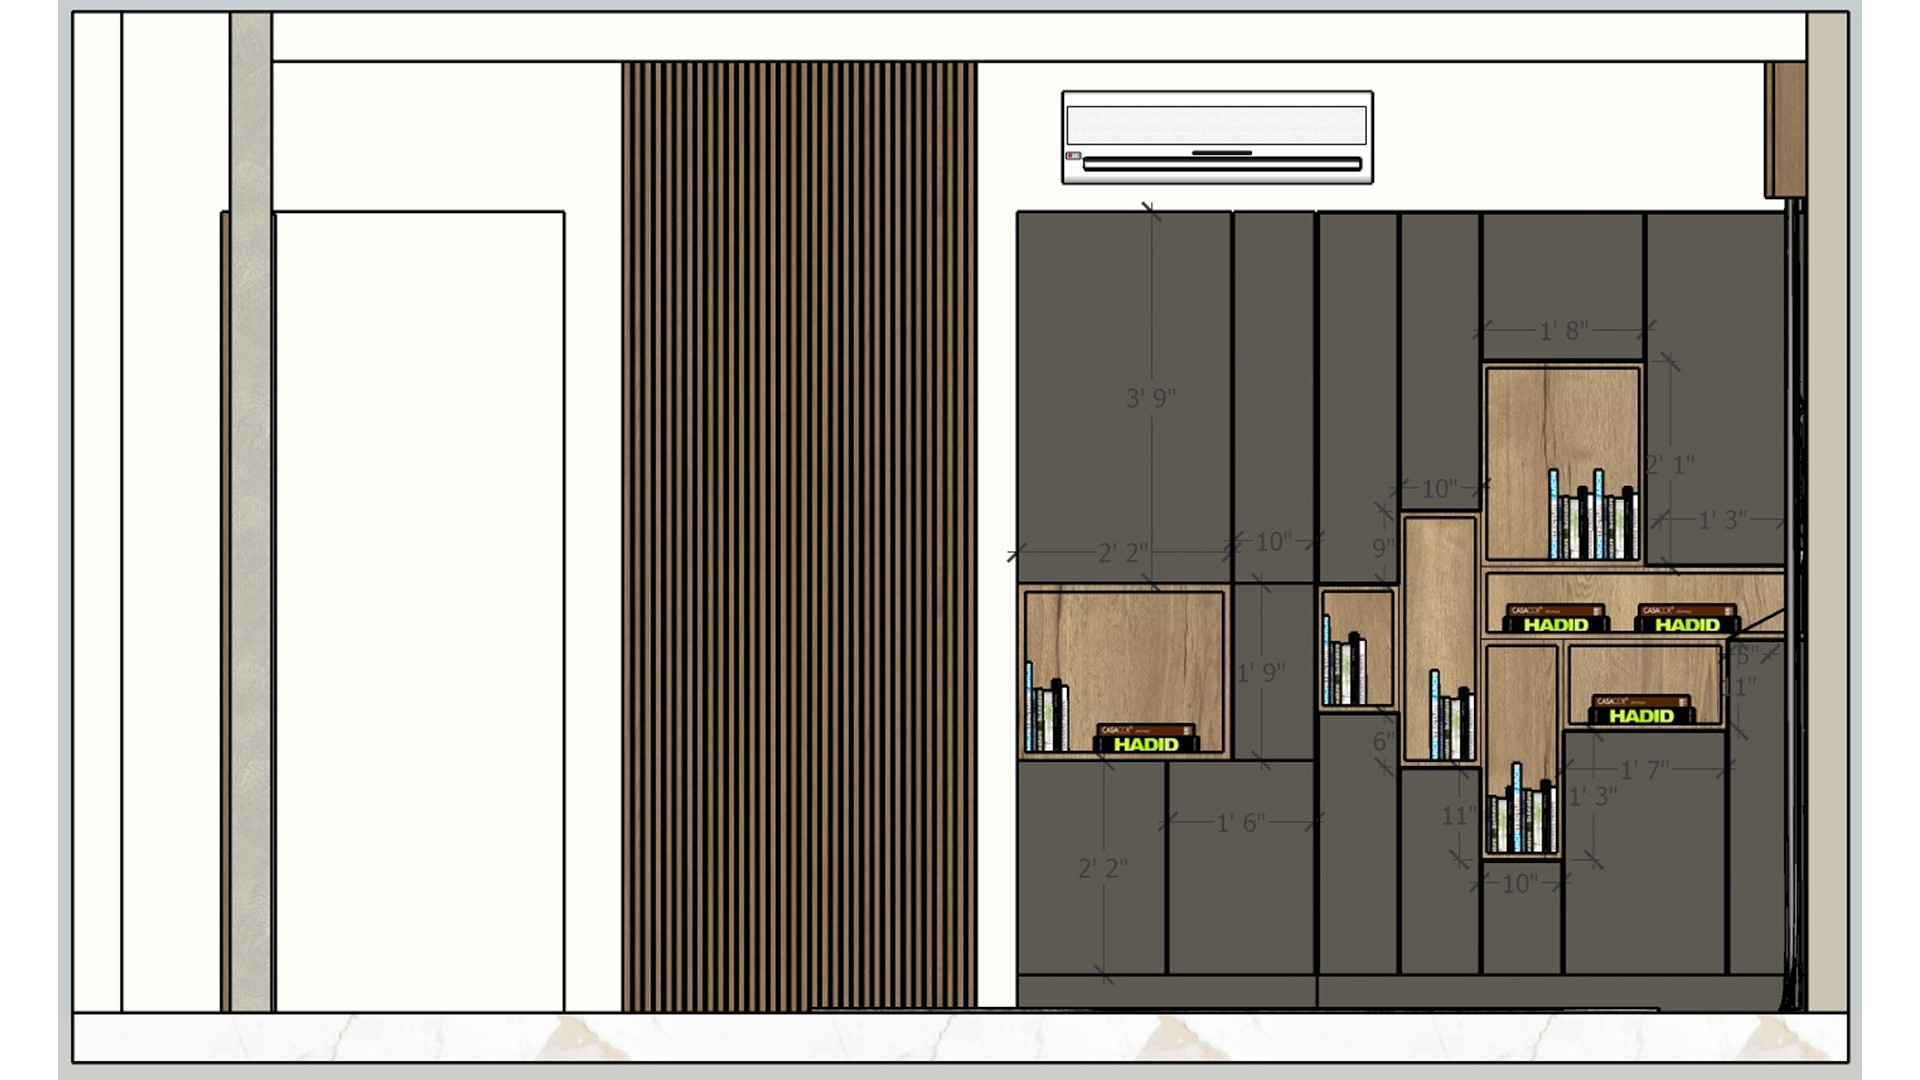Select the 1' 9" dimension label
The width and height of the screenshot is (1920, 1080).
click(1260, 673)
